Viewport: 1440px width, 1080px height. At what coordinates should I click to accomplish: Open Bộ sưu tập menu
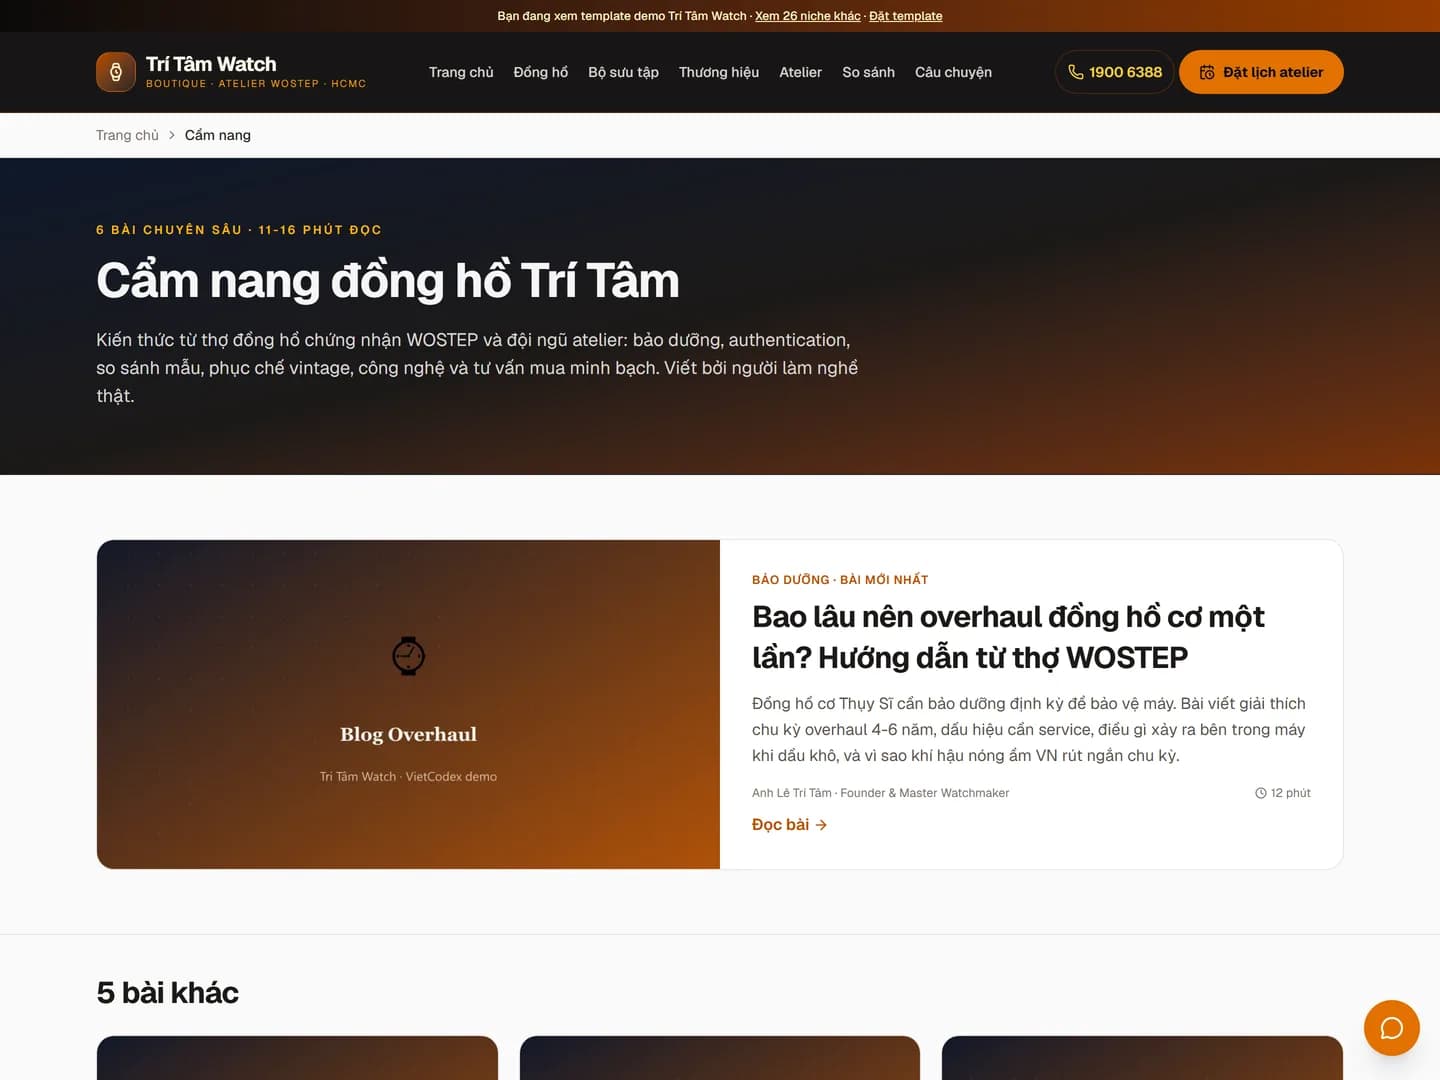tap(623, 72)
